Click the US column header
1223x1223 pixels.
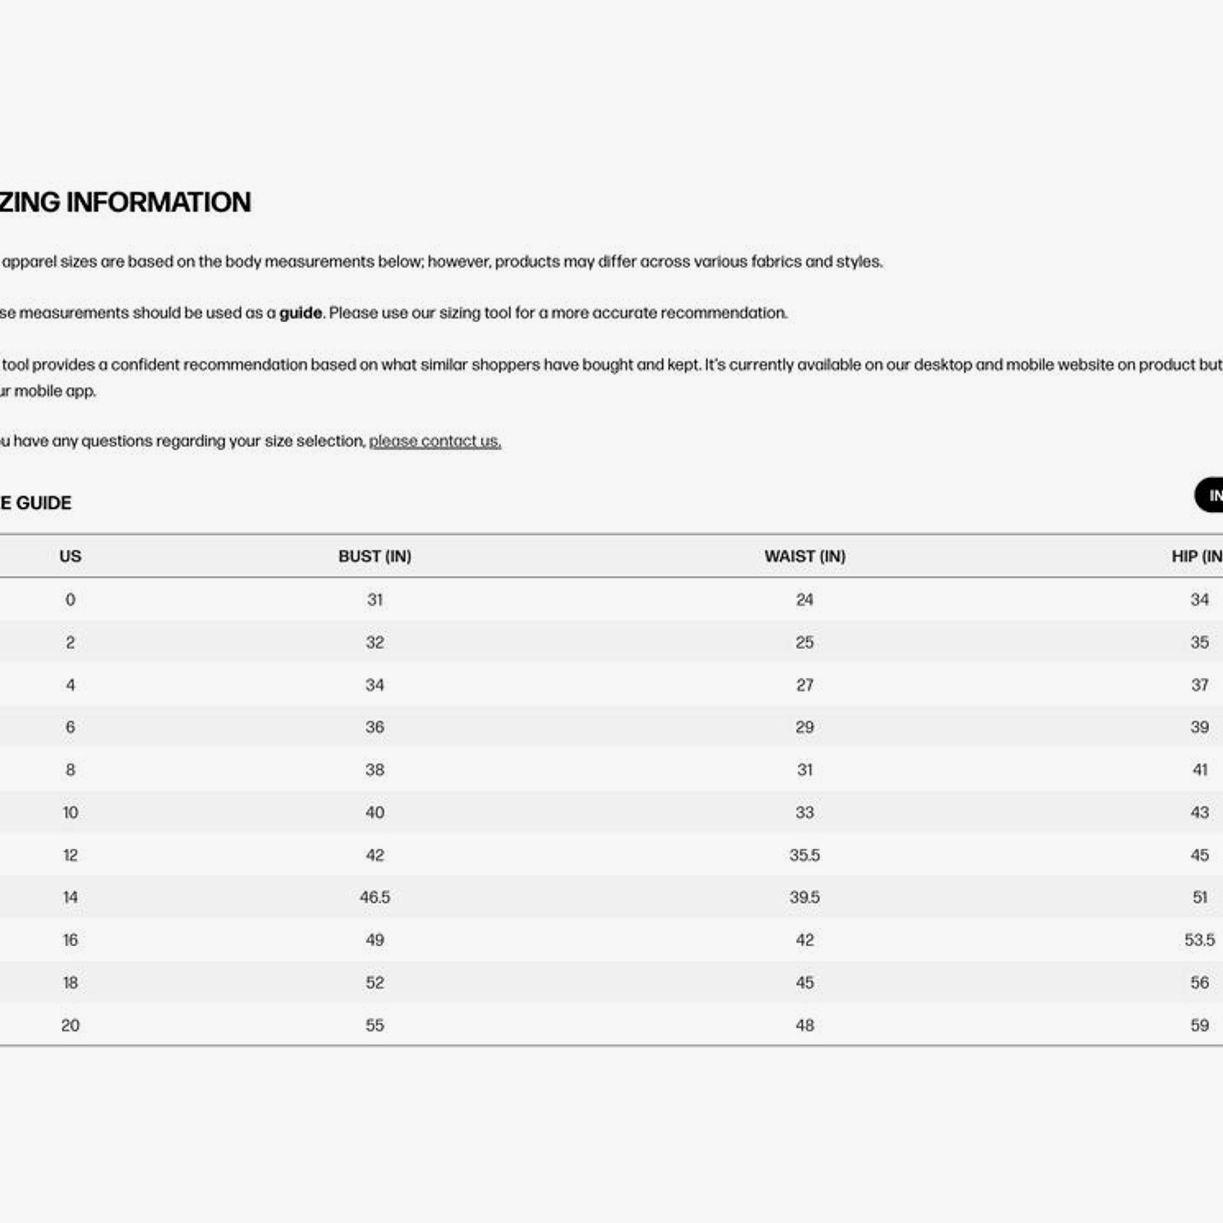point(70,556)
